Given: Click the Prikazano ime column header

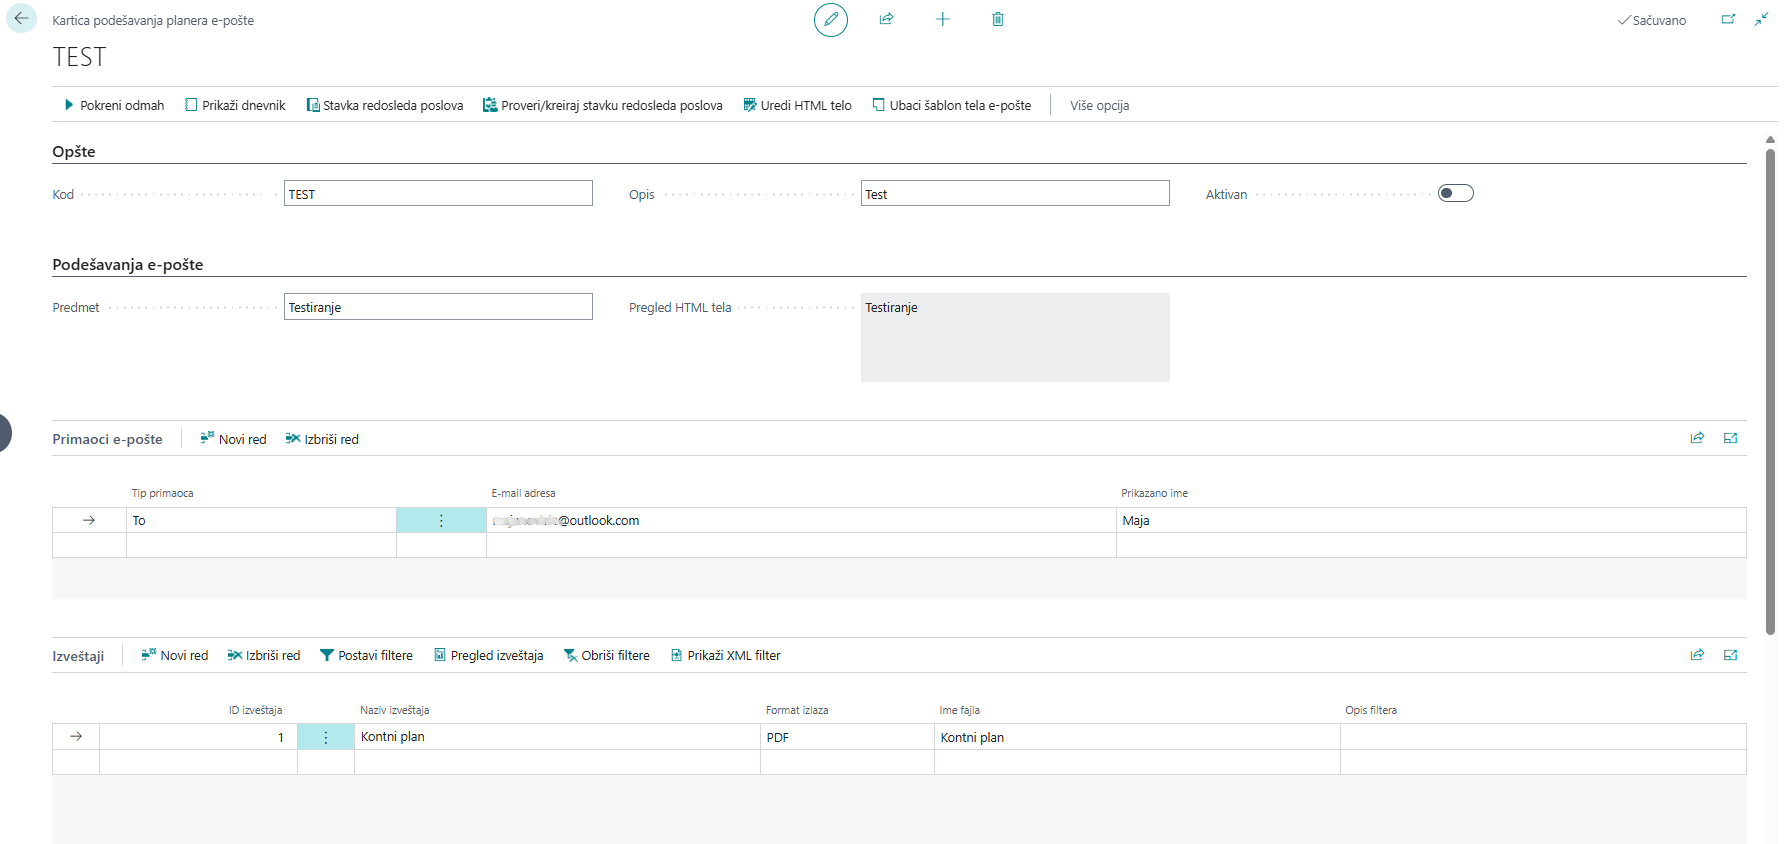Looking at the screenshot, I should point(1154,493).
